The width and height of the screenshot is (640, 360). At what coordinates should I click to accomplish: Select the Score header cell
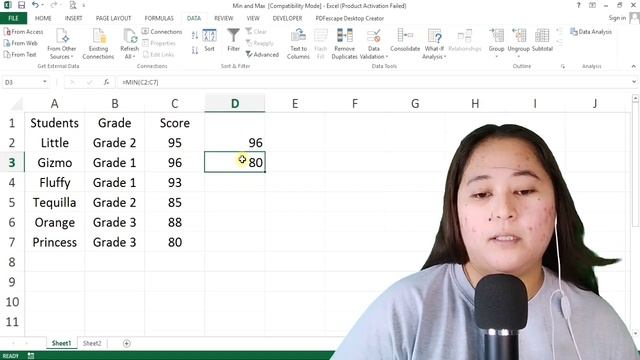175,123
